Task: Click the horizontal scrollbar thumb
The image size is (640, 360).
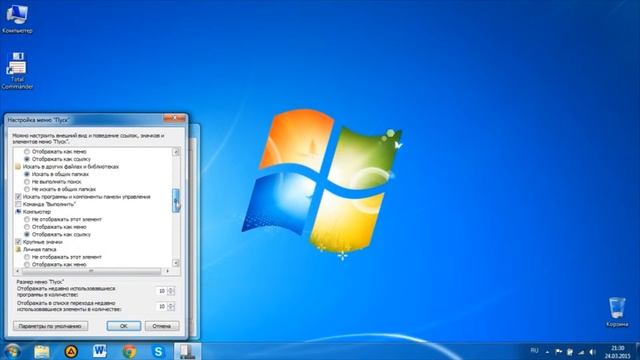Action: pyautogui.click(x=91, y=271)
